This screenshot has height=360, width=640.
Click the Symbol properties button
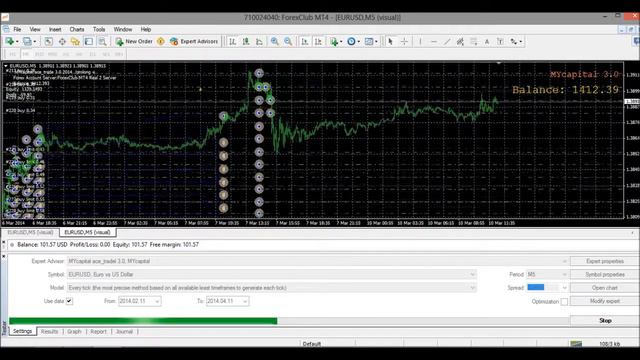pyautogui.click(x=605, y=274)
